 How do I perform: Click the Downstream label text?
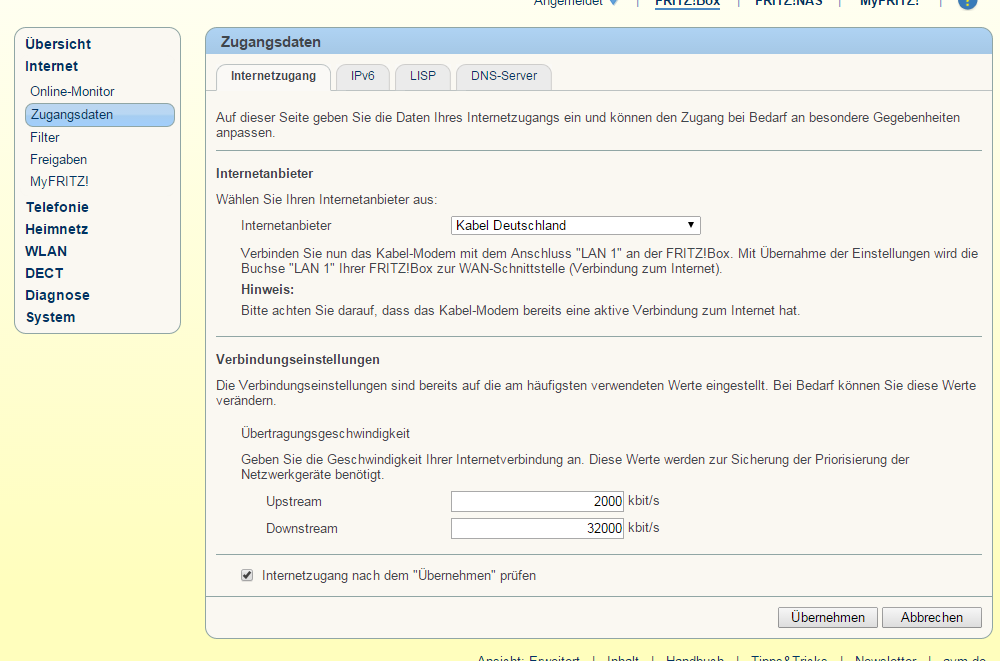[302, 528]
